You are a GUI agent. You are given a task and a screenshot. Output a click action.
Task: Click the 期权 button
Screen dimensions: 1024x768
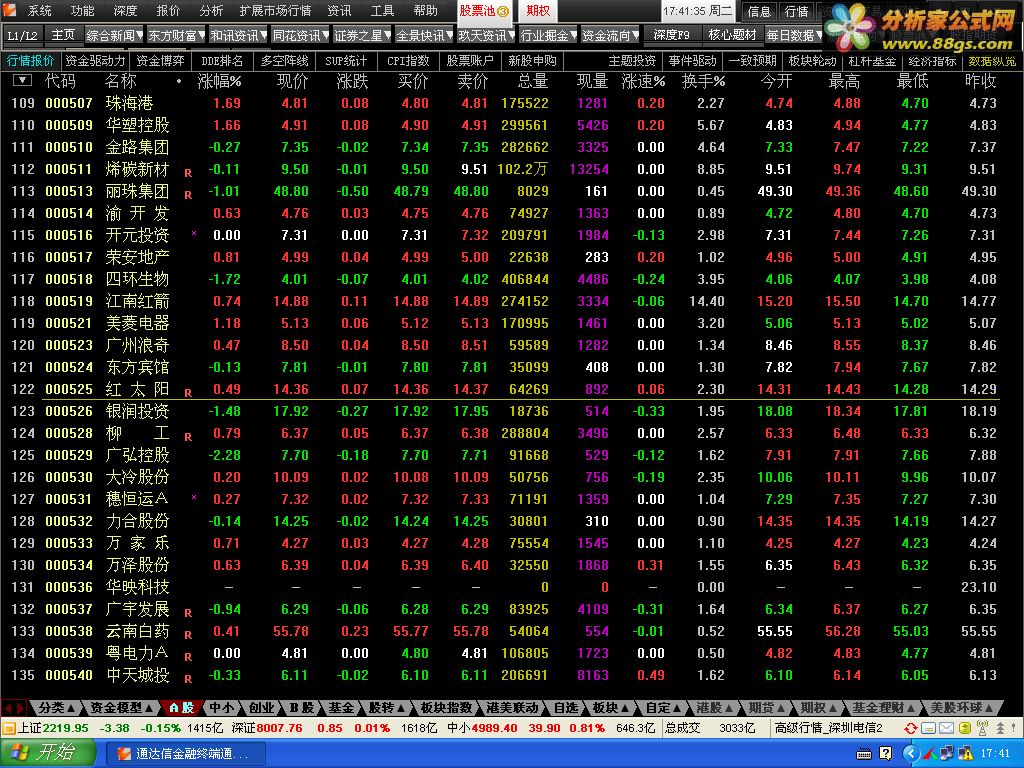(x=538, y=11)
